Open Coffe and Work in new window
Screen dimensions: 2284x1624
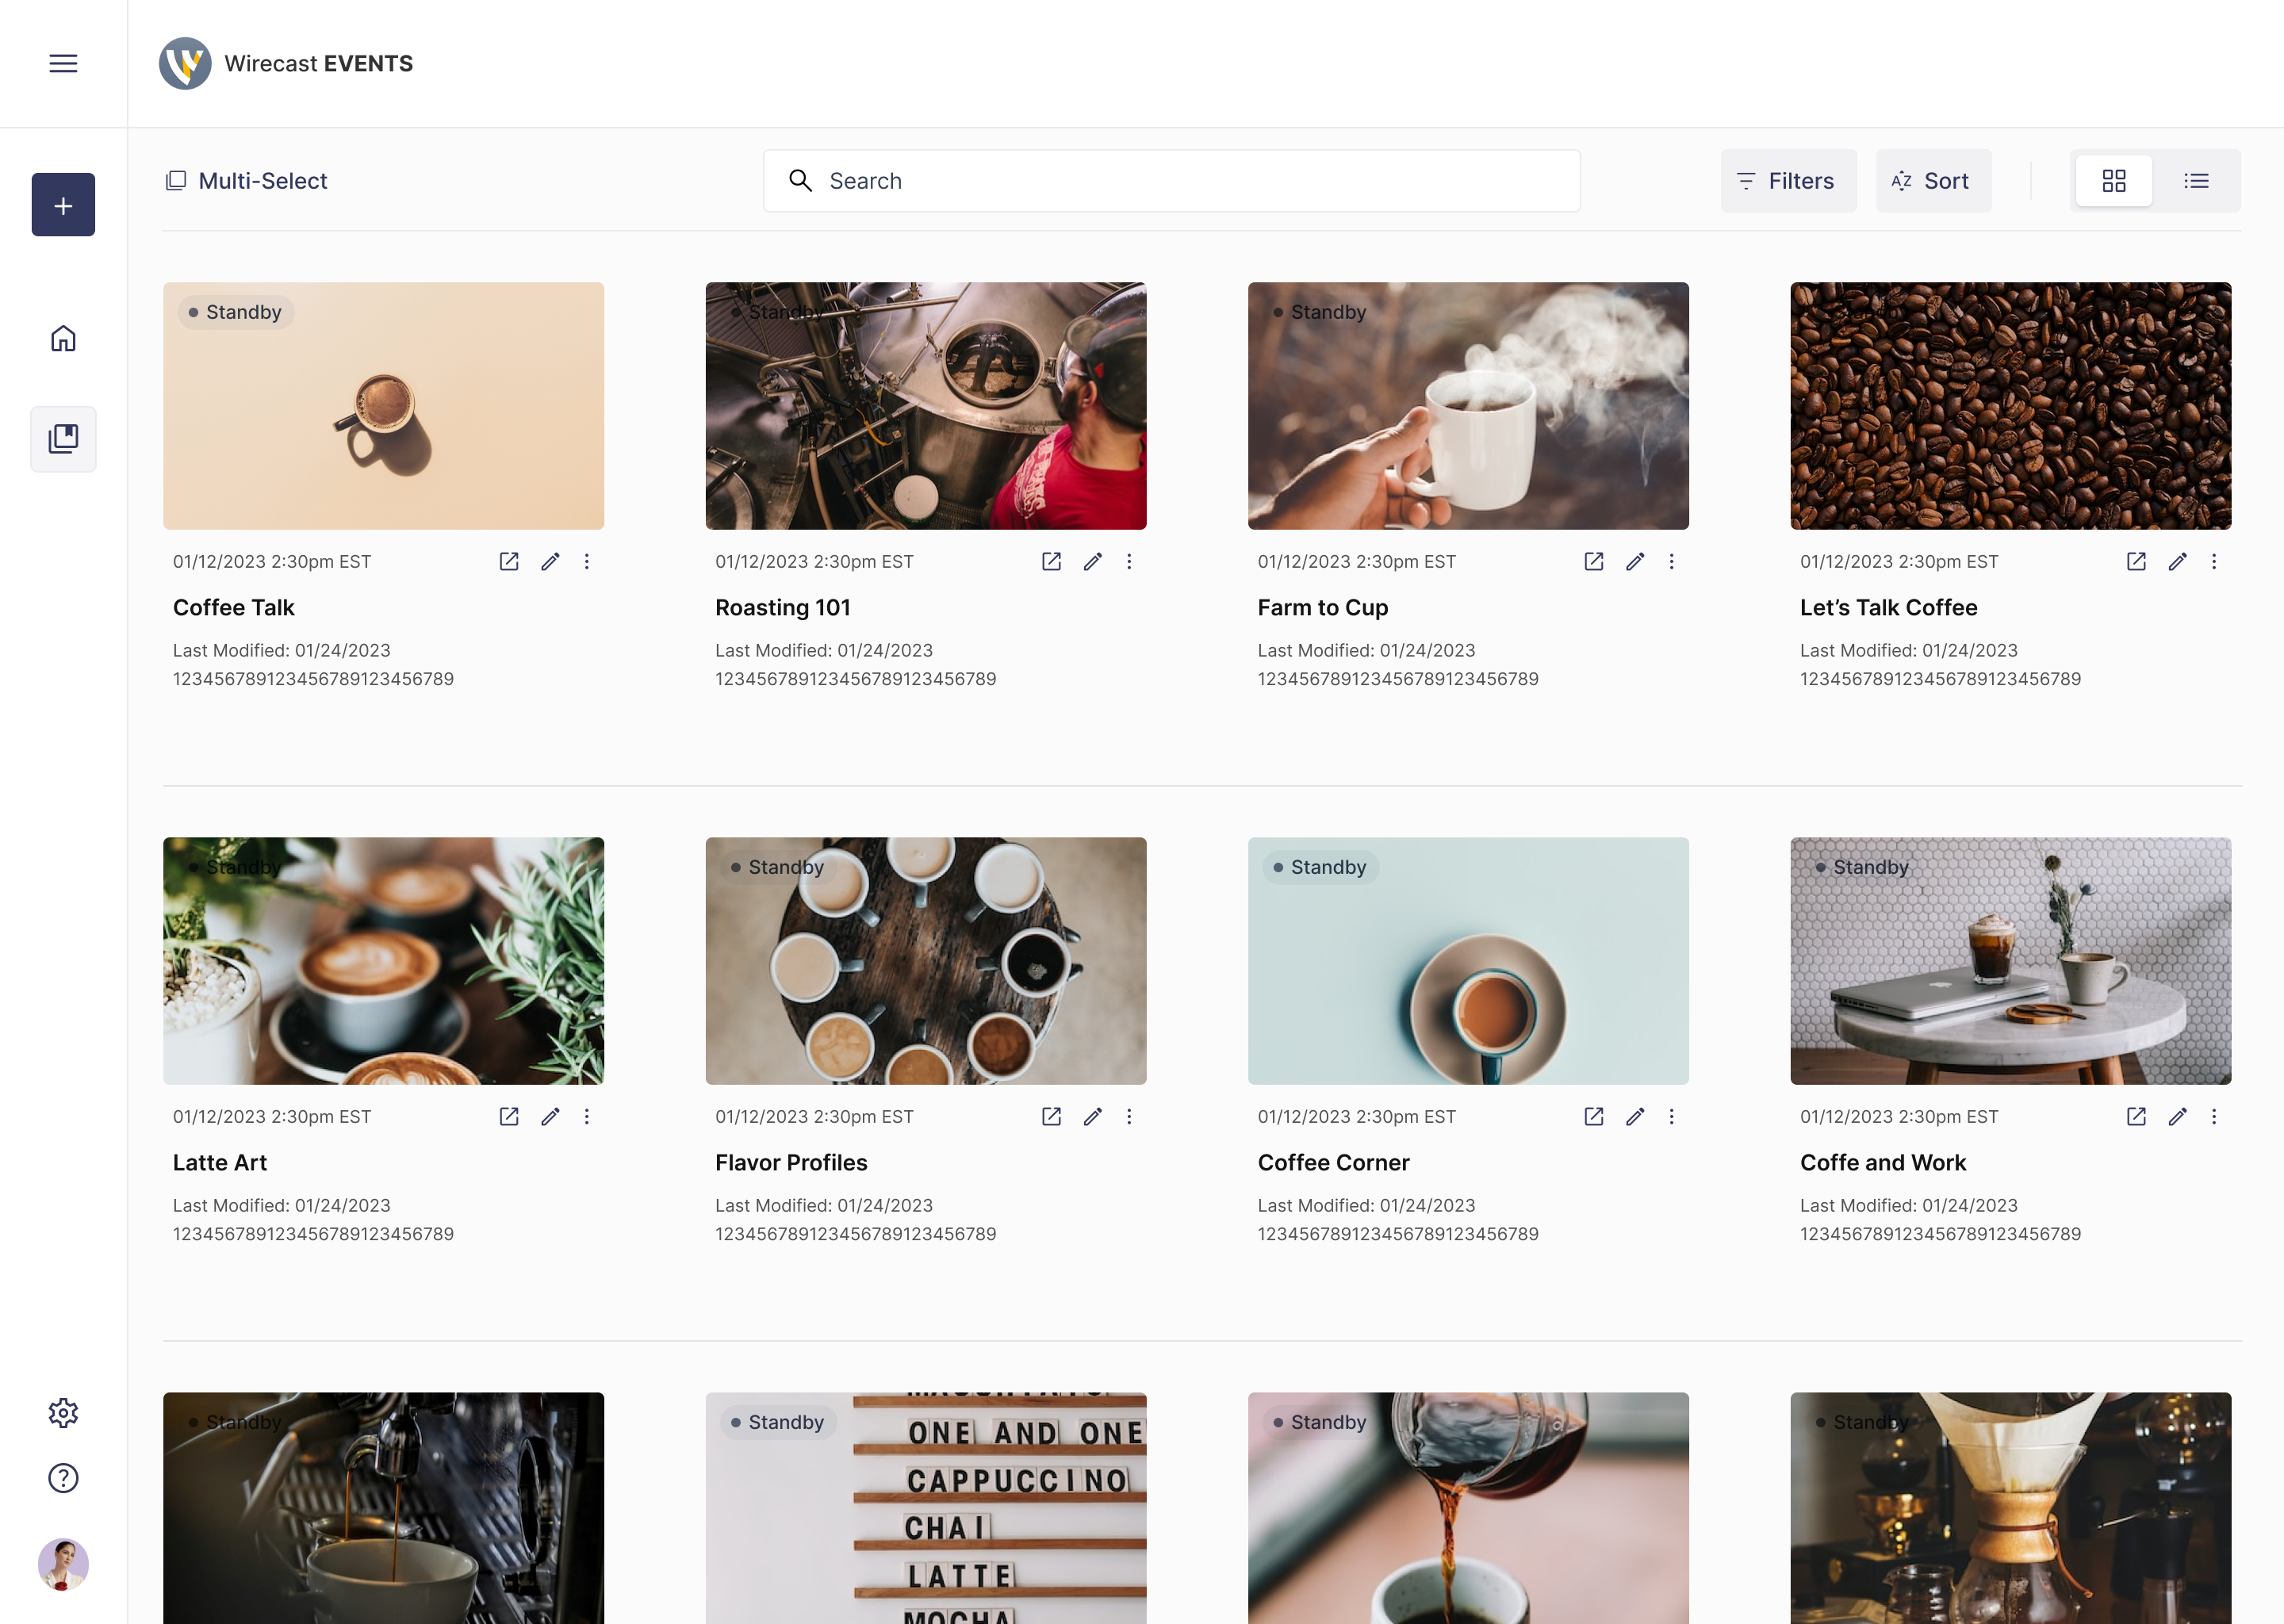tap(2136, 1116)
